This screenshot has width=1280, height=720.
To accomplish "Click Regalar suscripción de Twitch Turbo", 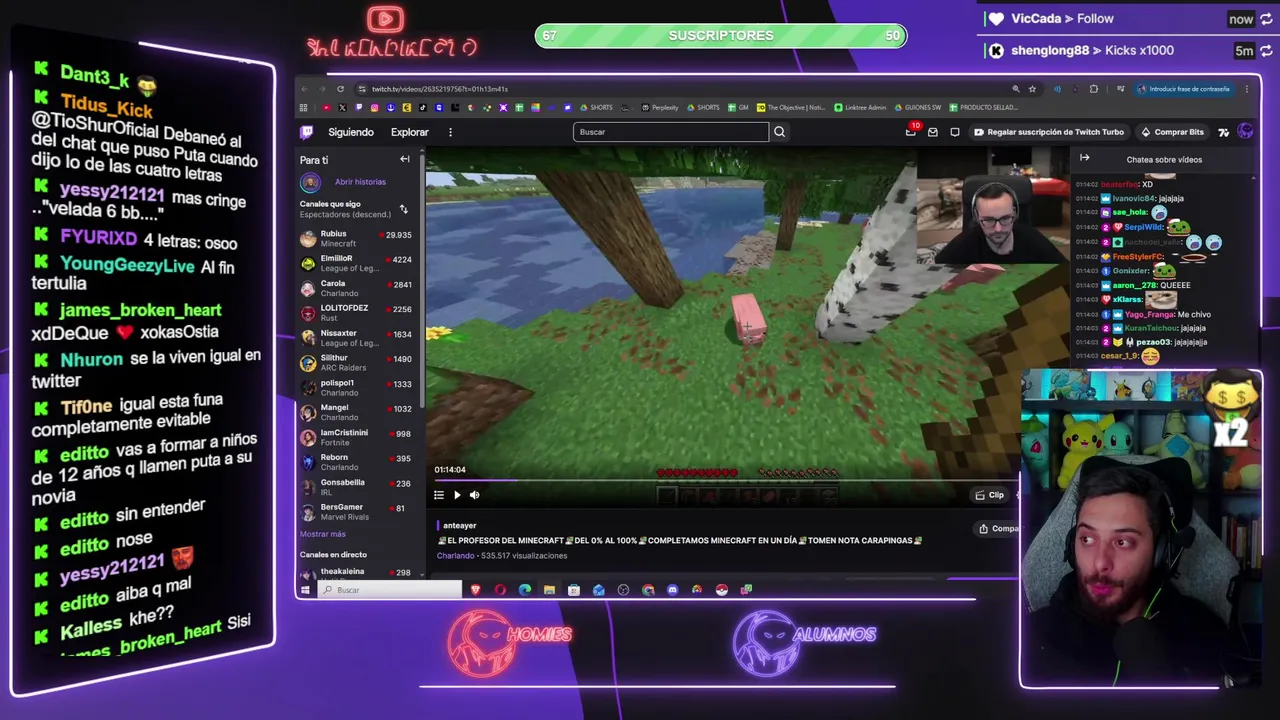I will [x=1049, y=132].
